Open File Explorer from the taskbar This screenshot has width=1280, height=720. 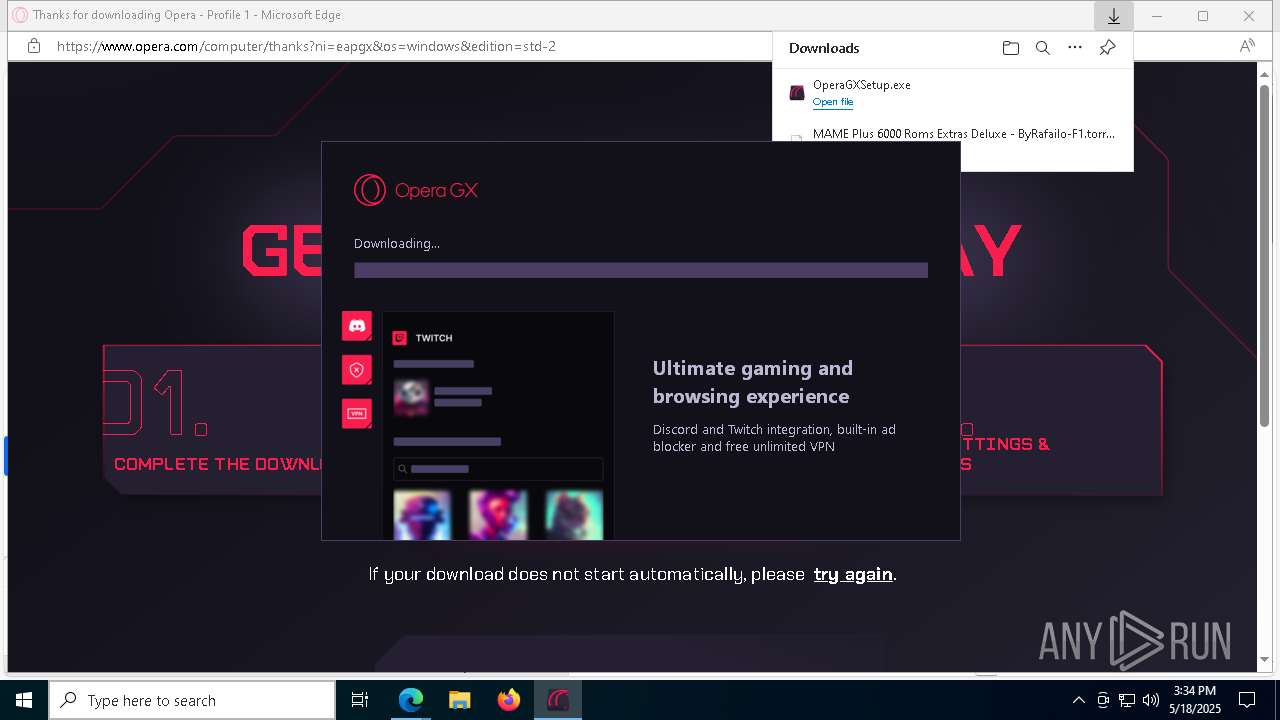coord(460,700)
